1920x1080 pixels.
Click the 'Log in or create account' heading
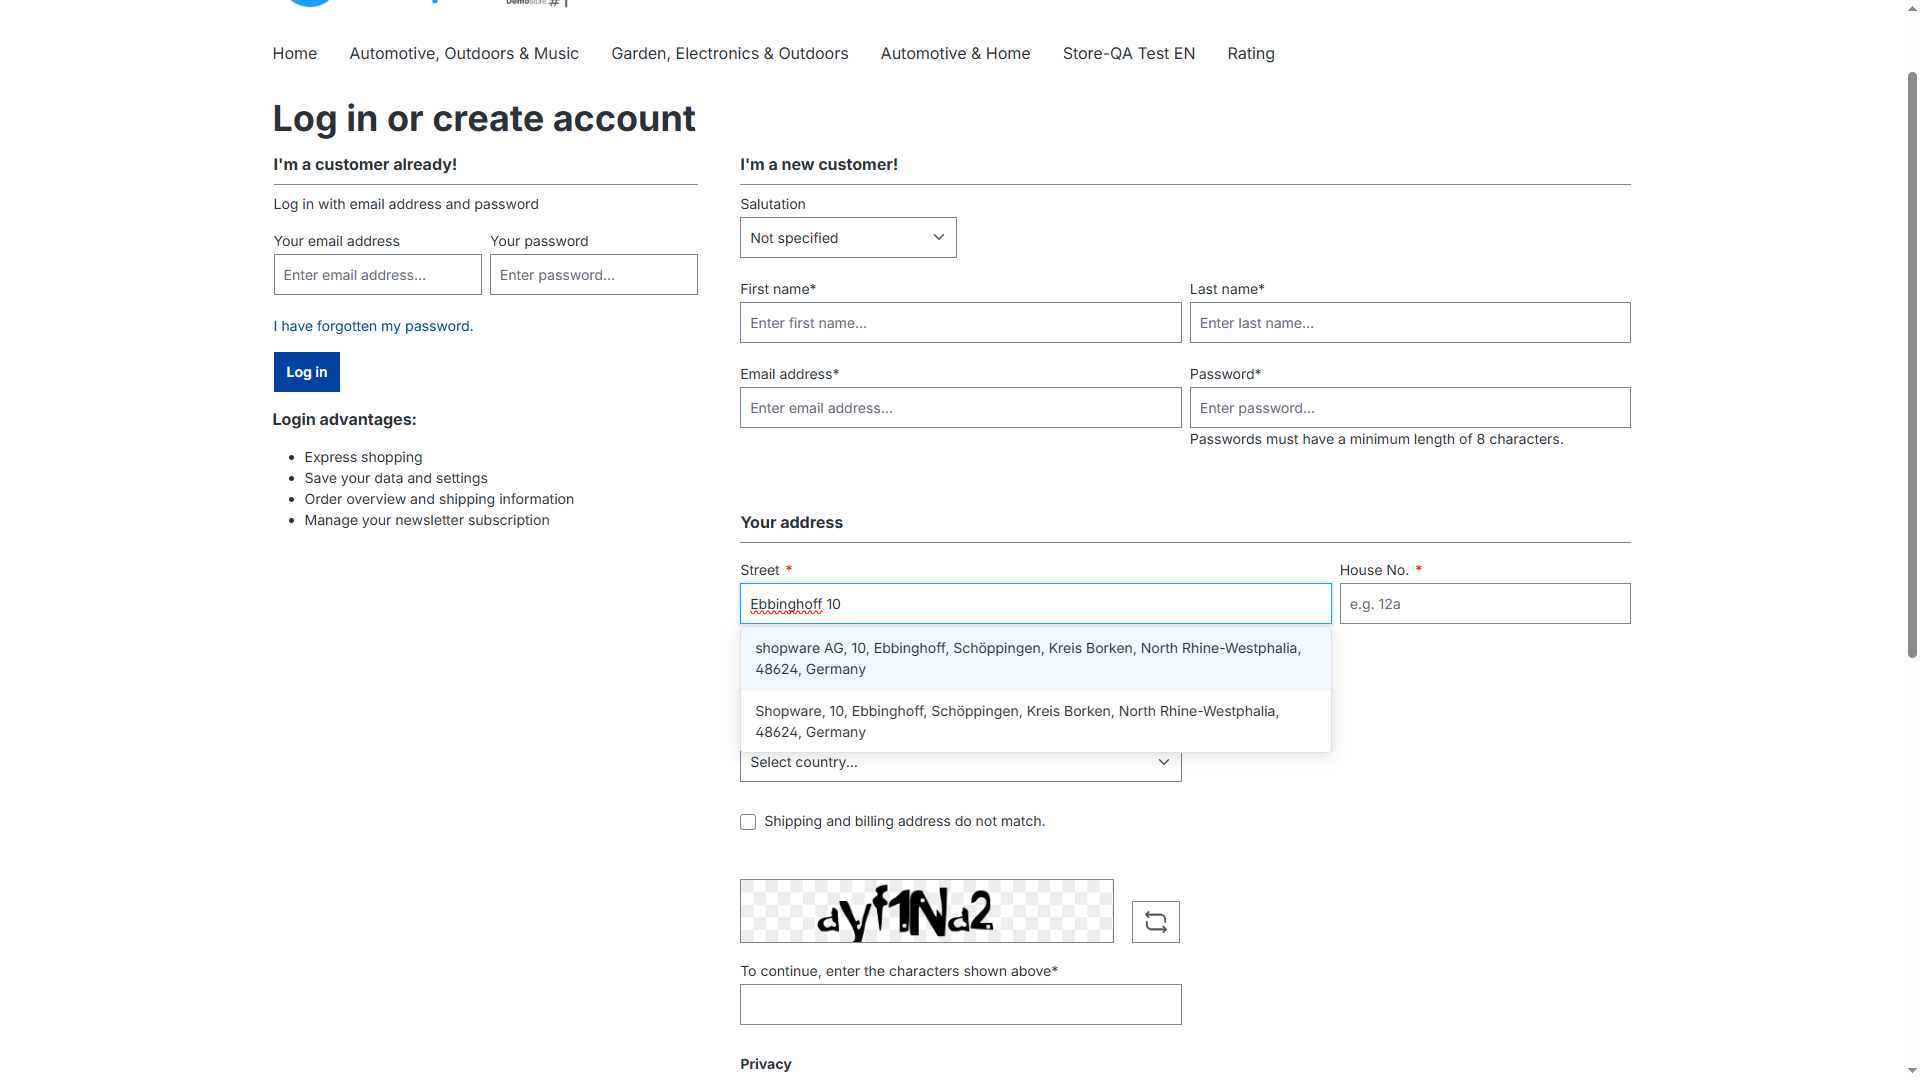pyautogui.click(x=484, y=119)
